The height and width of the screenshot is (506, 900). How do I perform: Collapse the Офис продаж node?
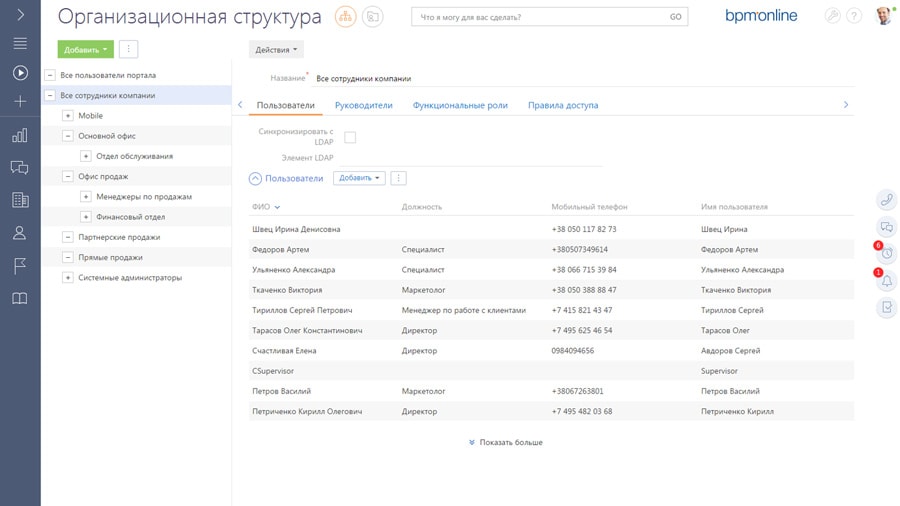click(x=68, y=176)
